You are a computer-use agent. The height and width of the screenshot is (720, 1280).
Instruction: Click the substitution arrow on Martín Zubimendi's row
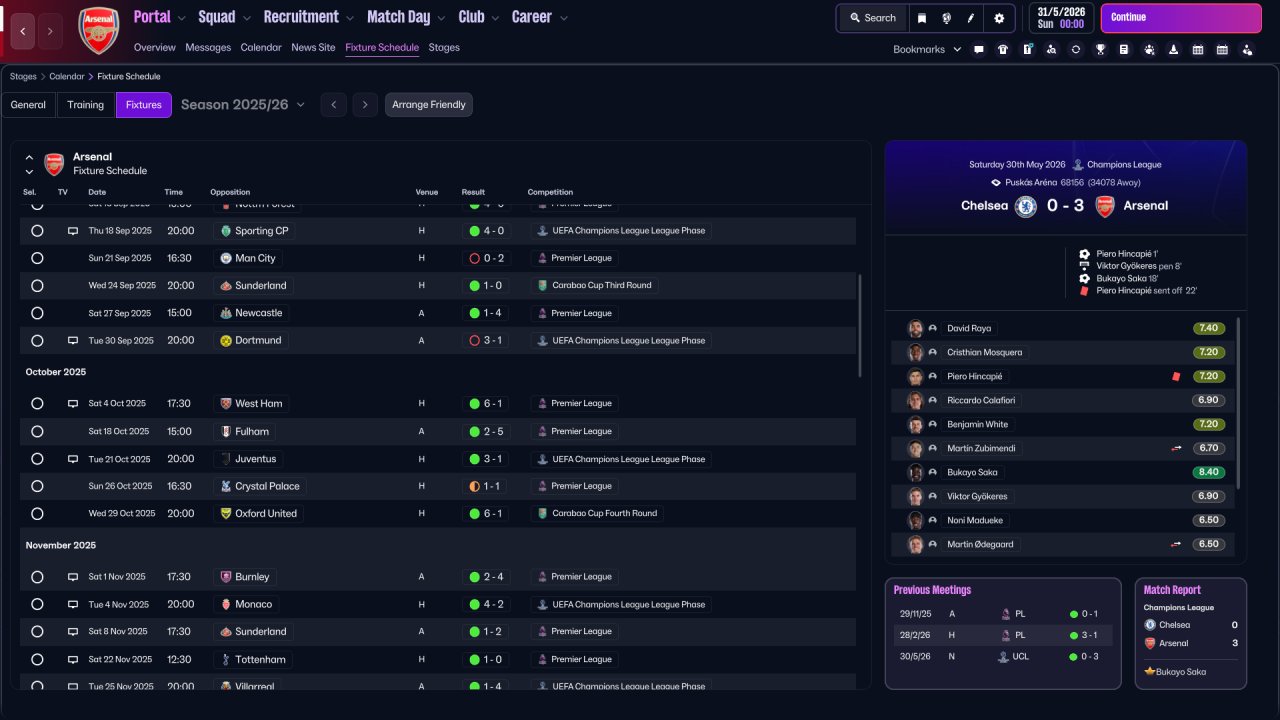(1176, 449)
